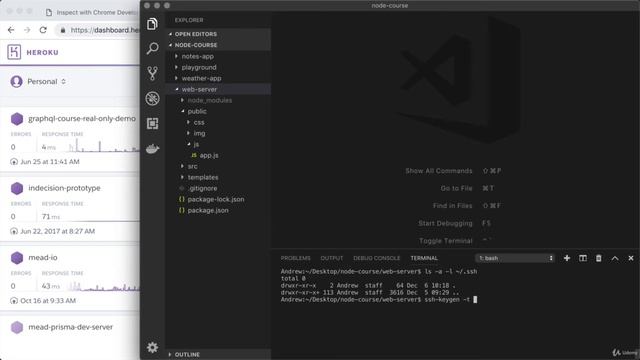
Task: Switch to the Debug Console tab
Action: click(377, 258)
